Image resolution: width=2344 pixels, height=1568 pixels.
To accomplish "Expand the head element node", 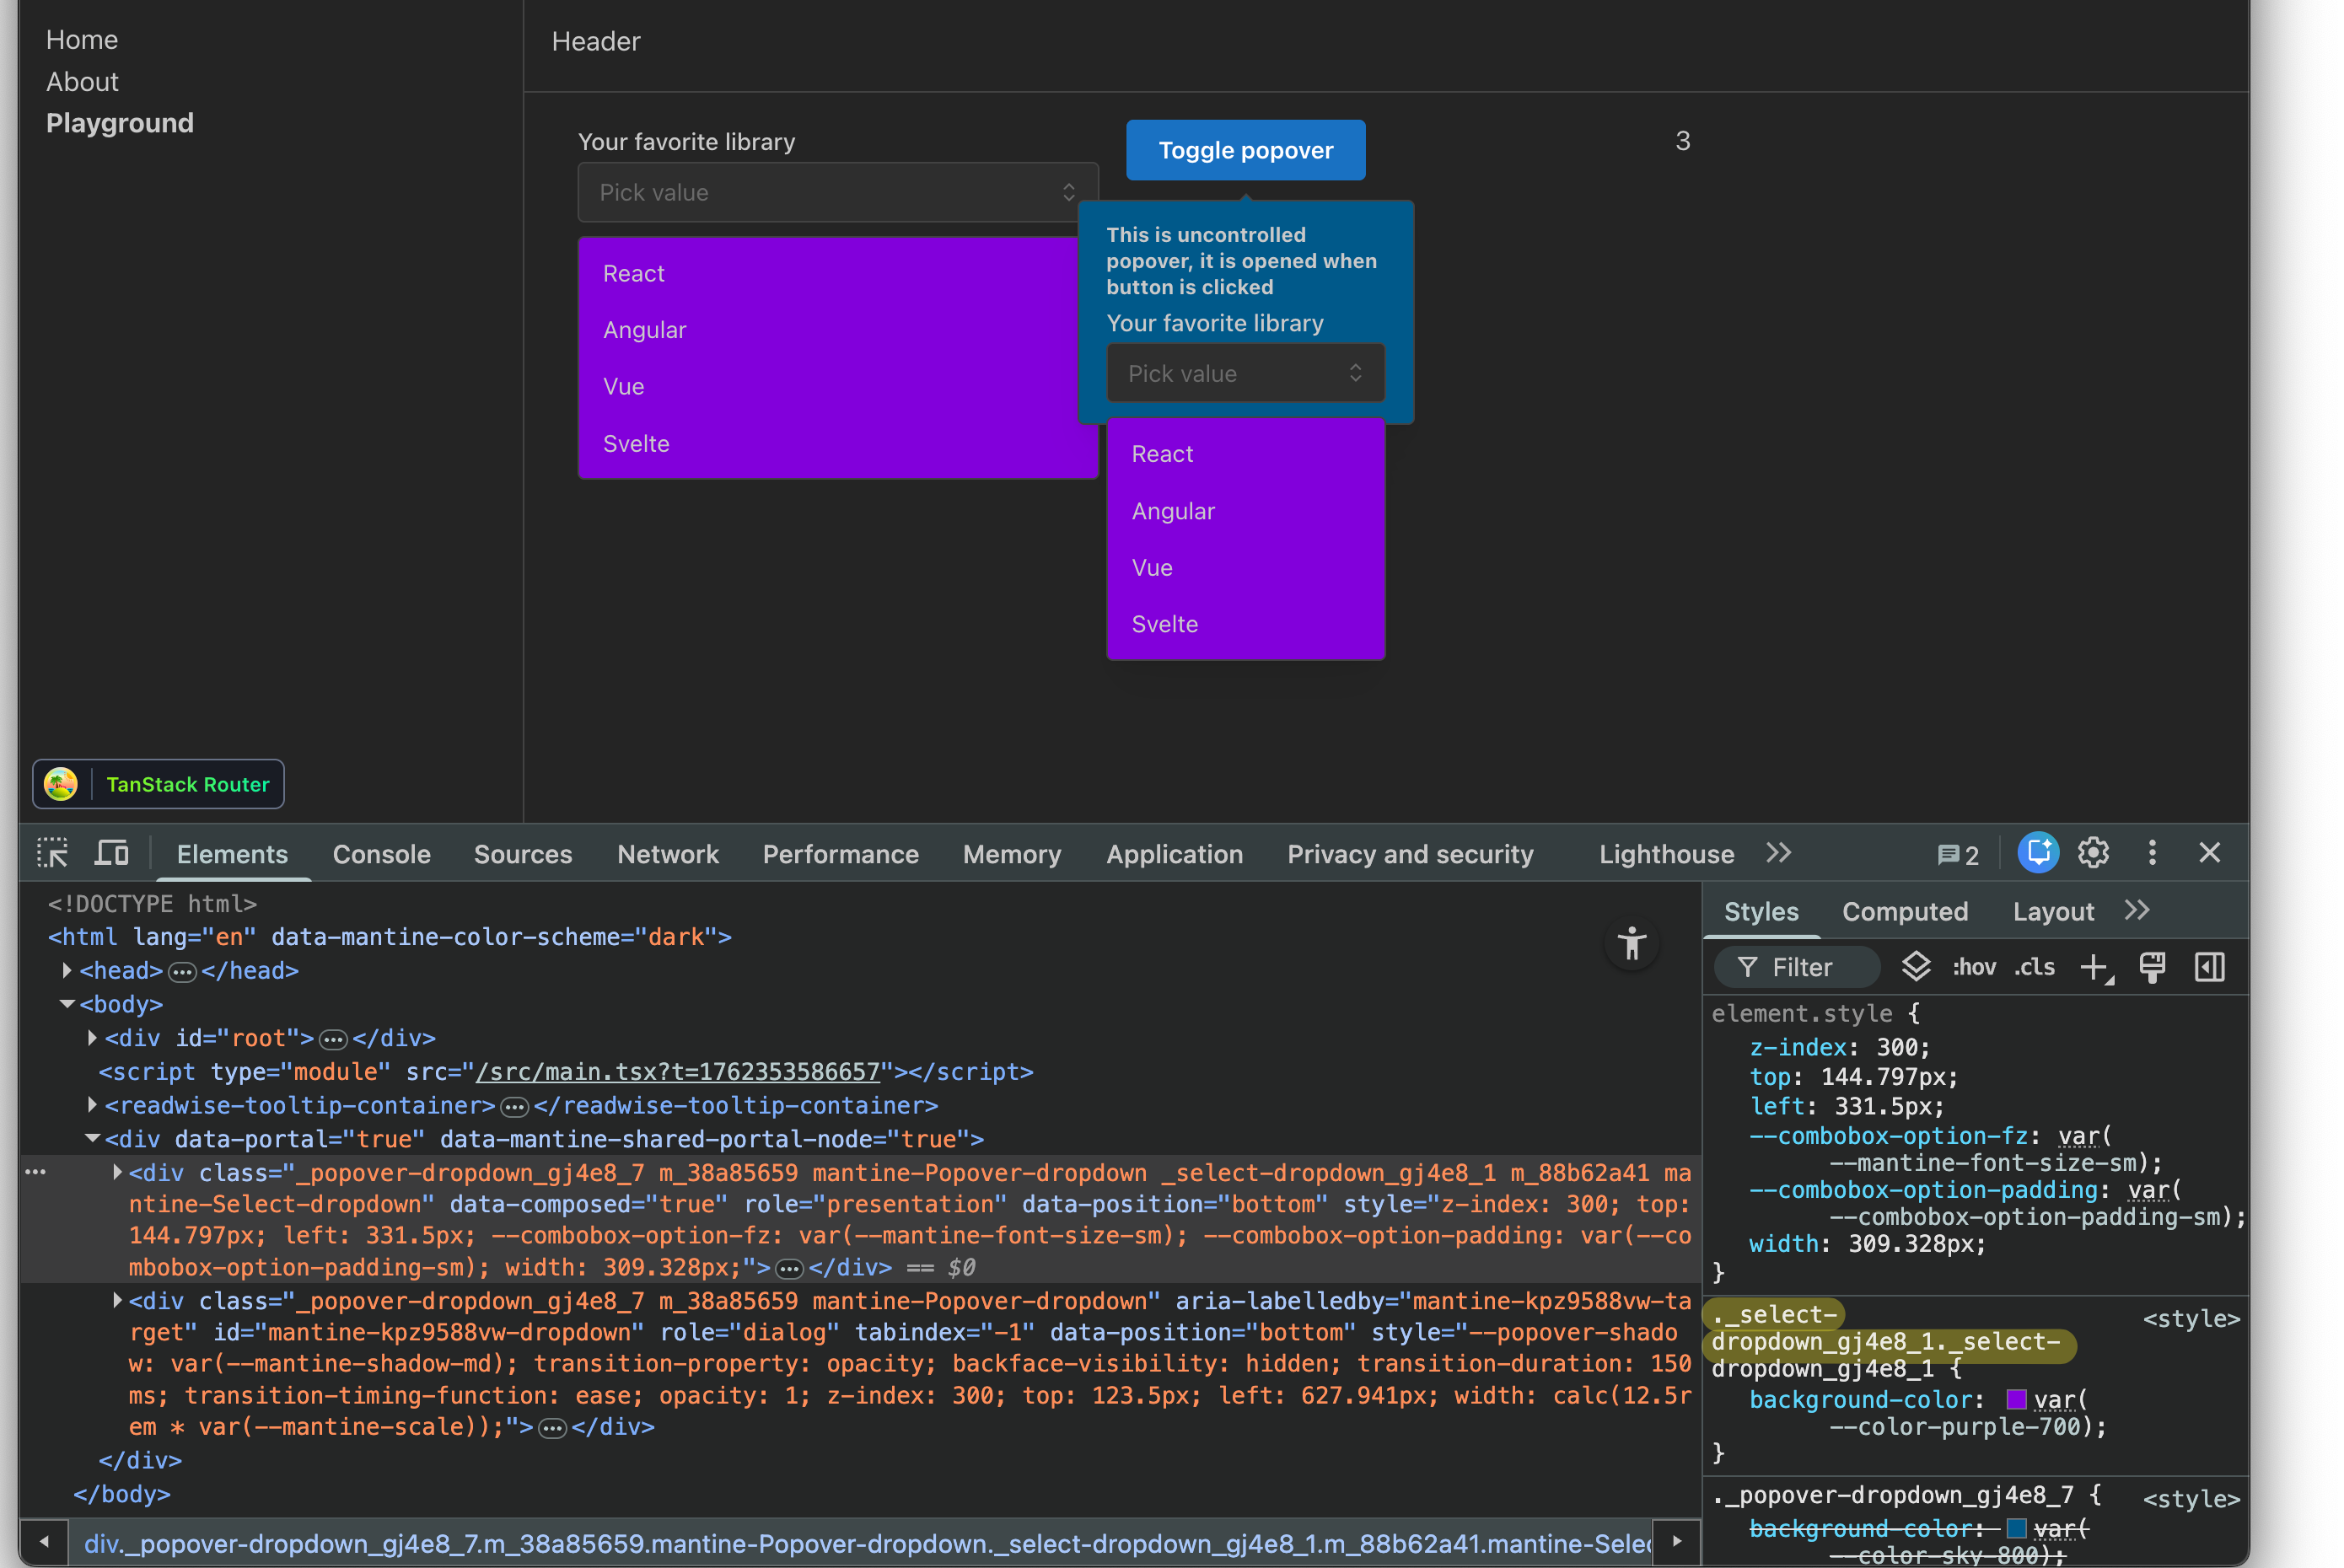I will (x=67, y=971).
